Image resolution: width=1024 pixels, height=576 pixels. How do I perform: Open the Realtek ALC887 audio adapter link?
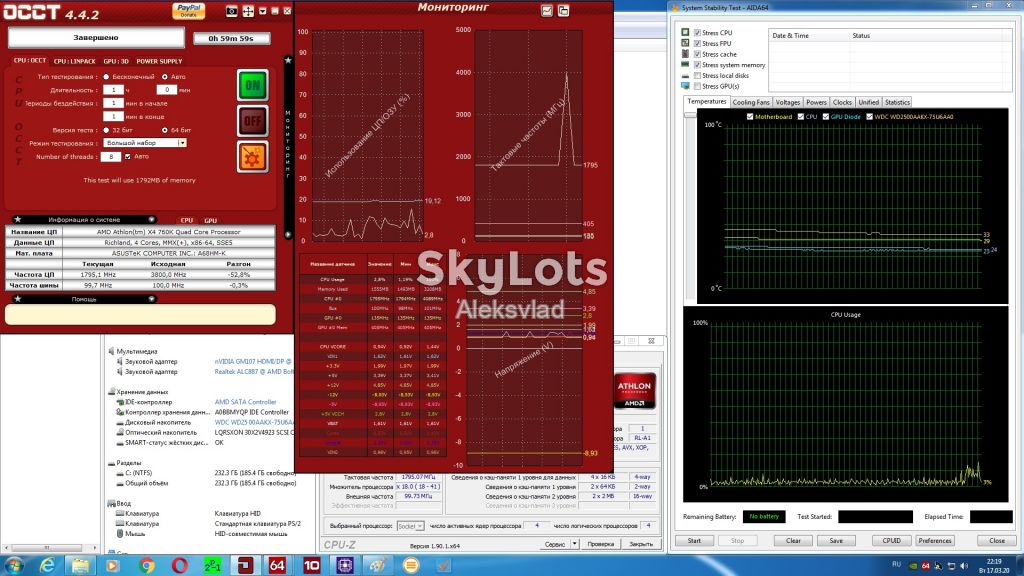[x=253, y=372]
